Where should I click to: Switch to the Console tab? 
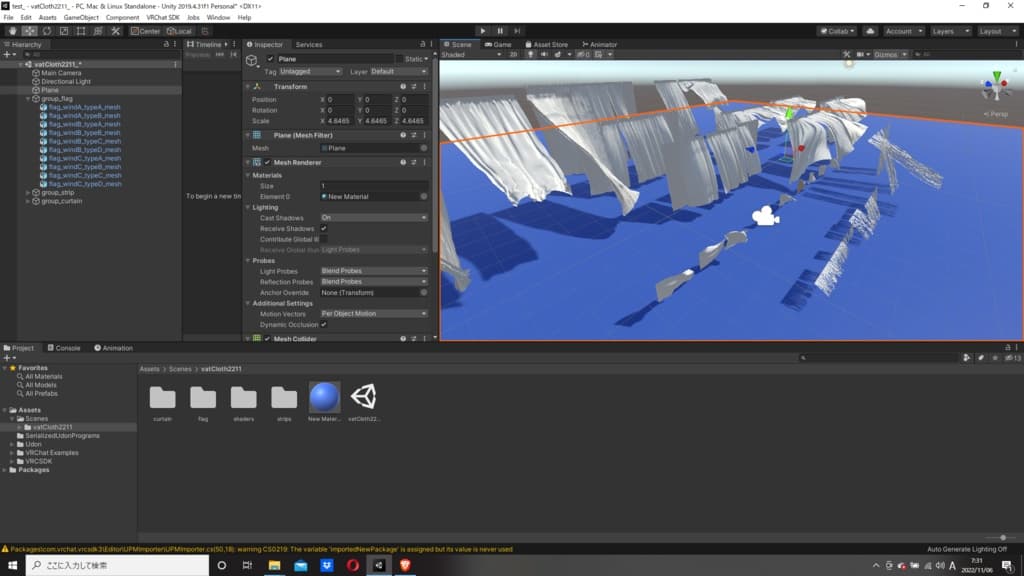pos(63,348)
